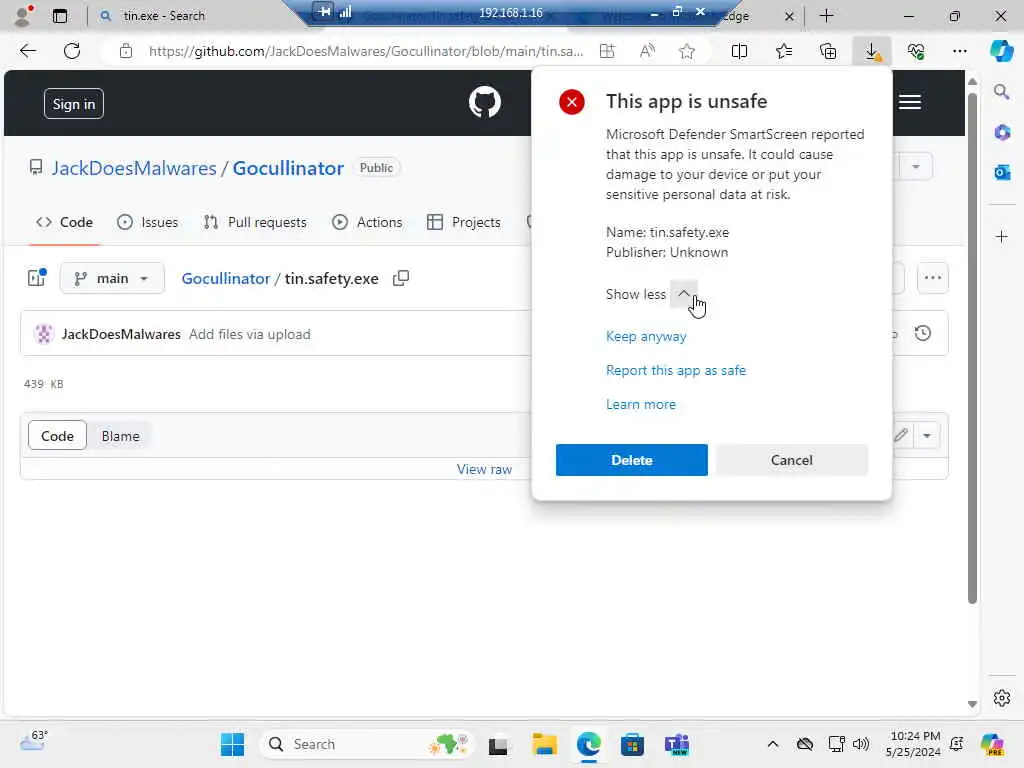1024x768 pixels.
Task: Open Browser essentials heart icon
Action: (x=916, y=51)
